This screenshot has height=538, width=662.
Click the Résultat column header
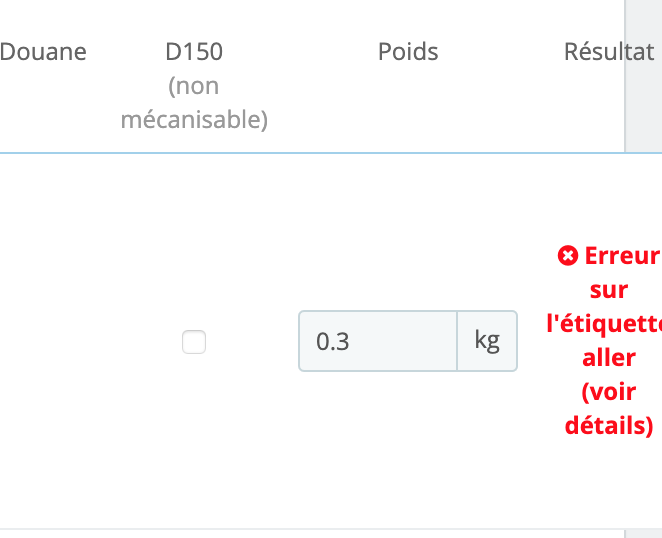[x=608, y=52]
